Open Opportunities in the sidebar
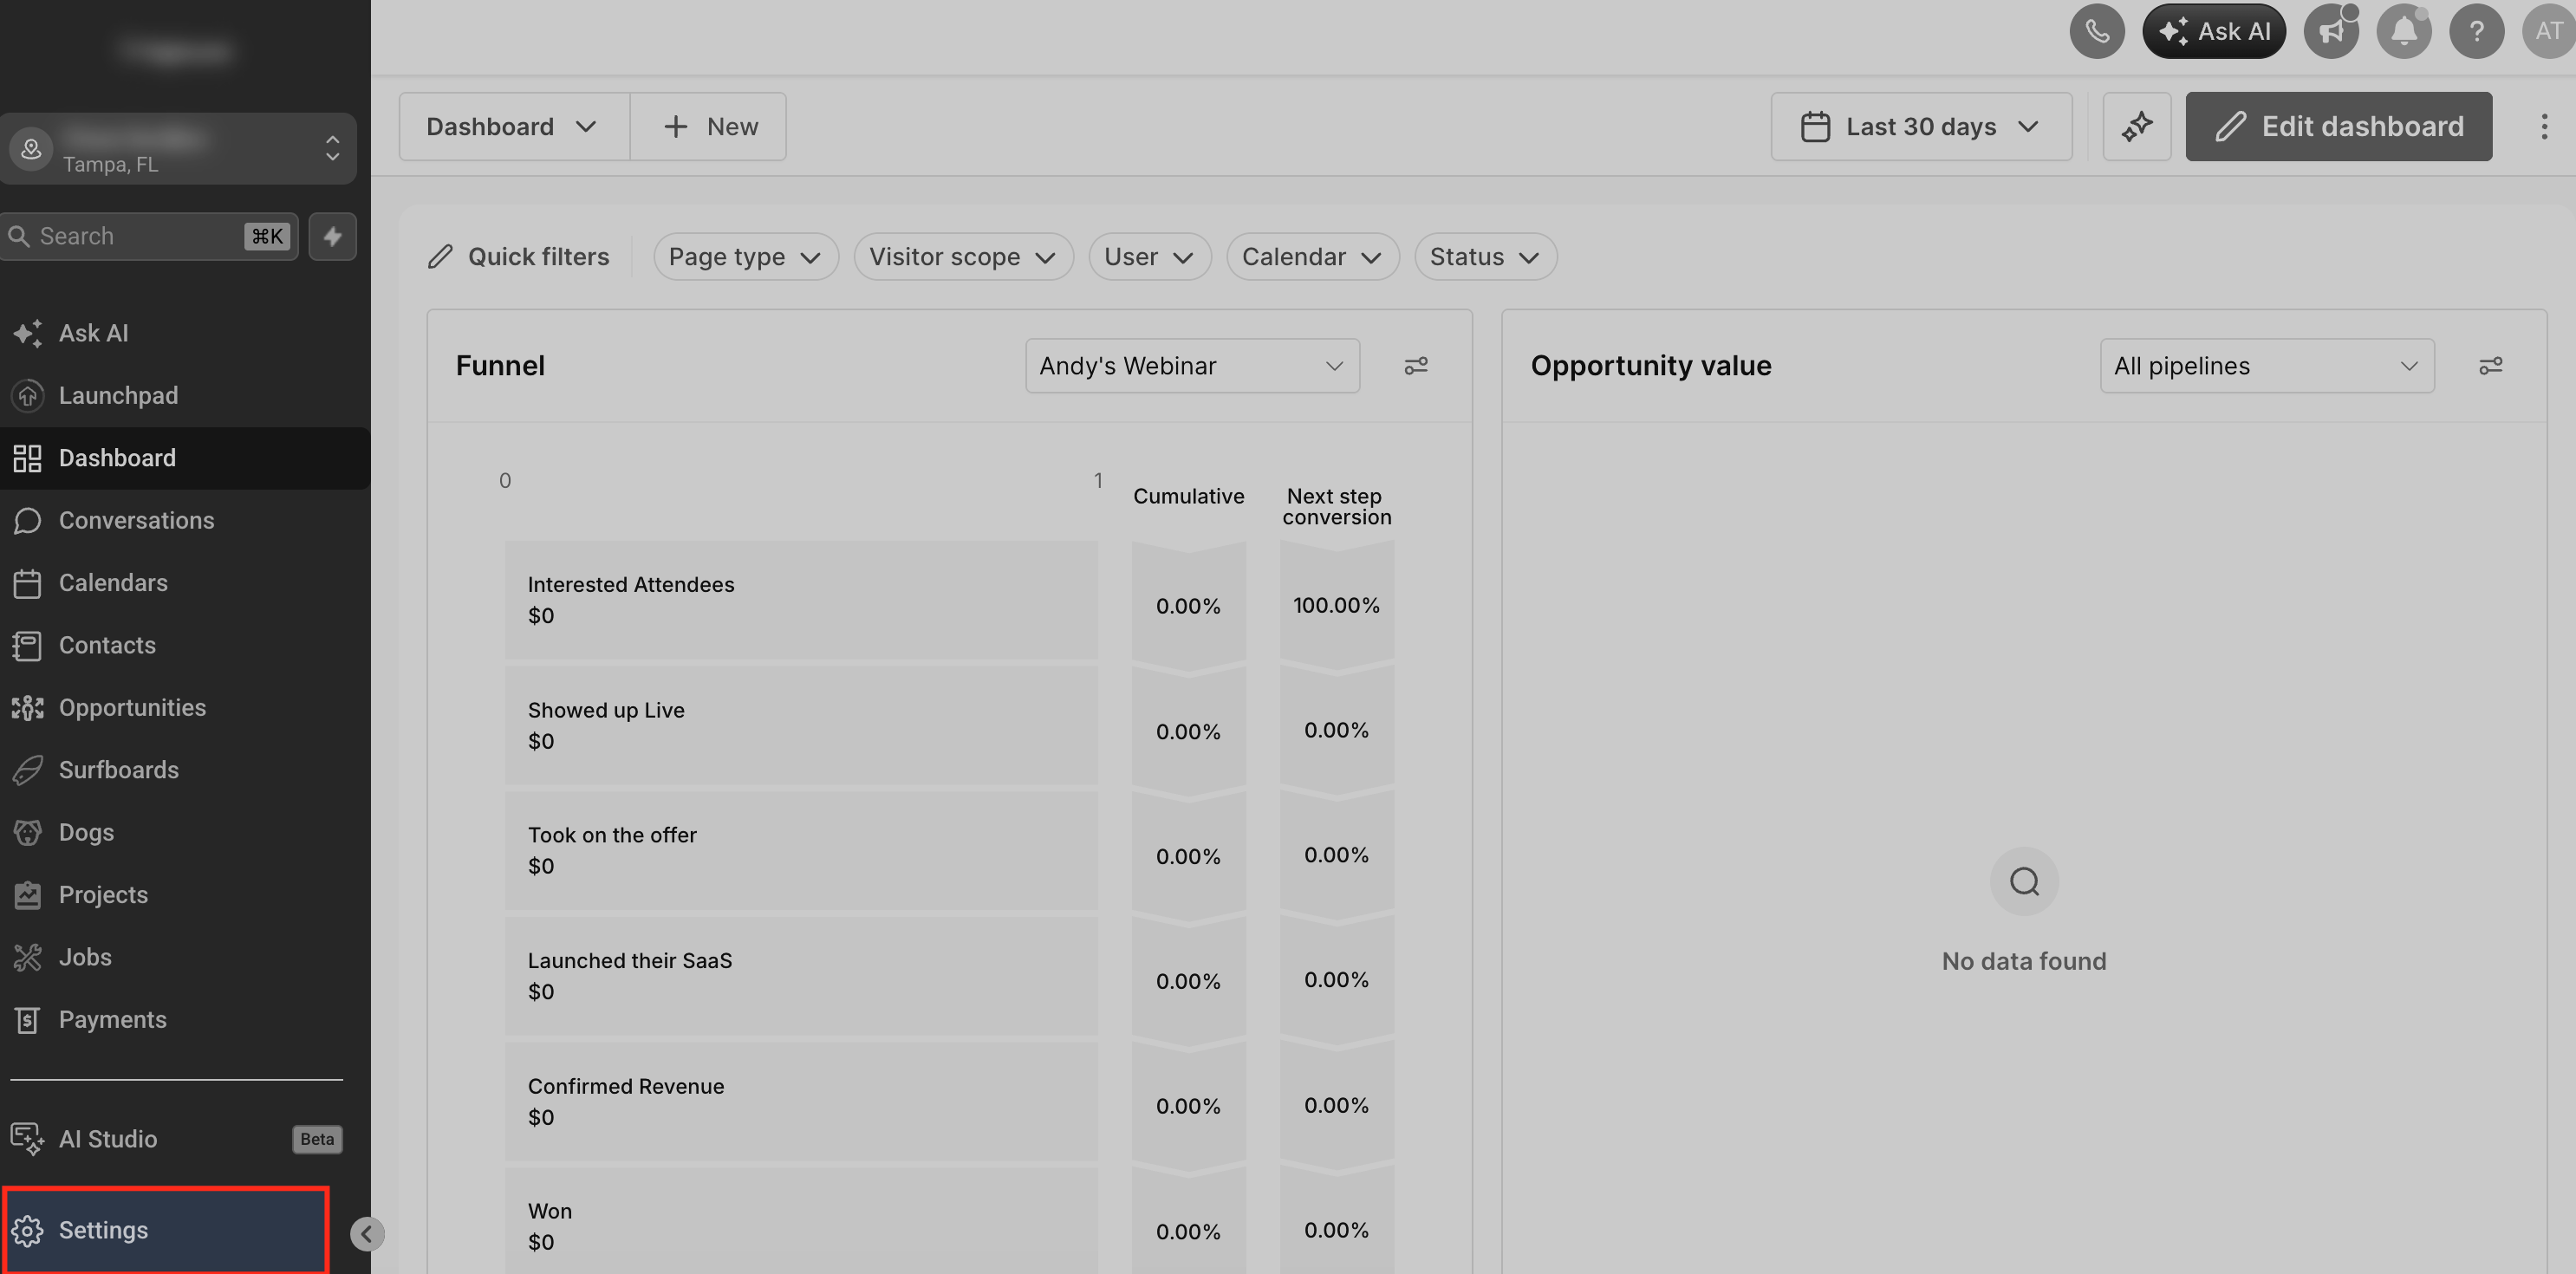 click(185, 708)
